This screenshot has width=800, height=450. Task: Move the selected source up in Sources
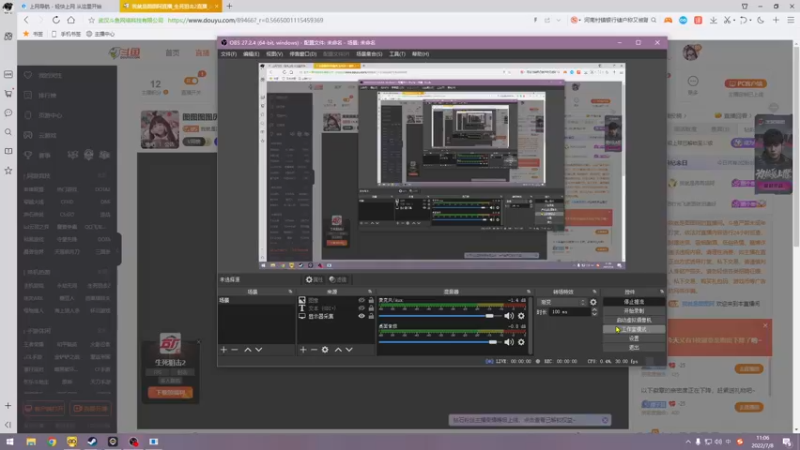coord(338,349)
